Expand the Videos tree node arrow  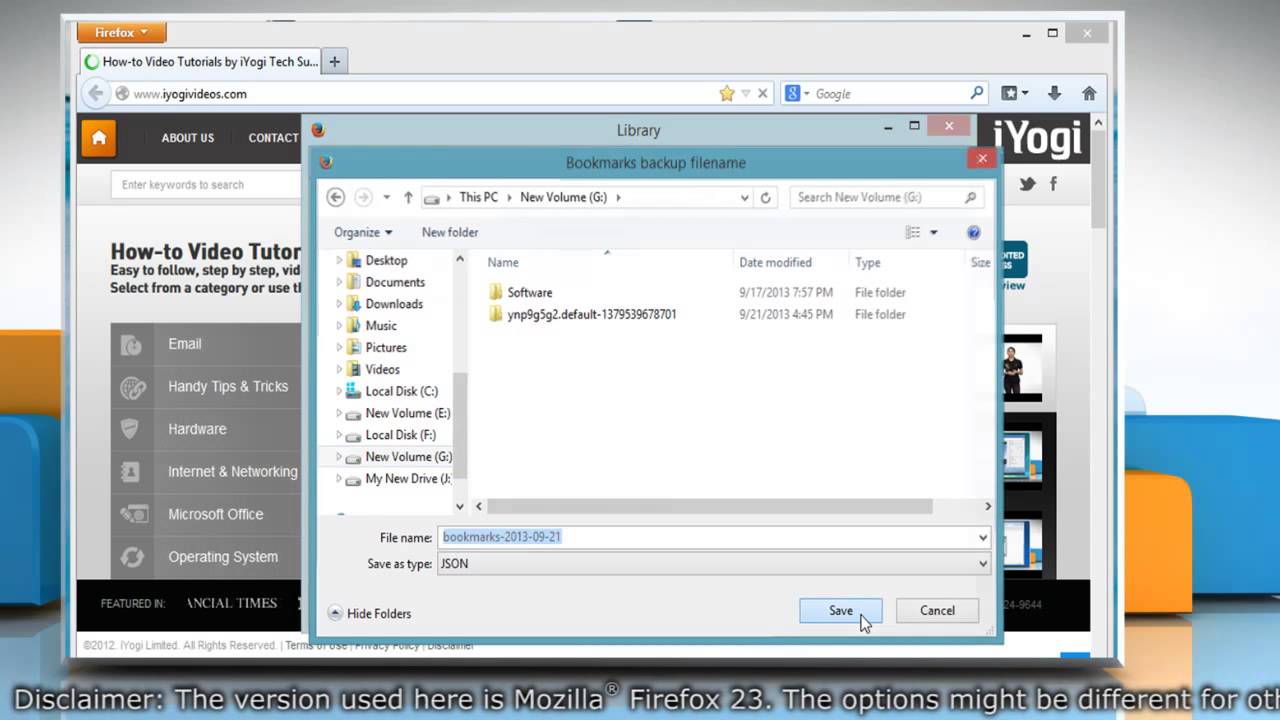coord(339,370)
